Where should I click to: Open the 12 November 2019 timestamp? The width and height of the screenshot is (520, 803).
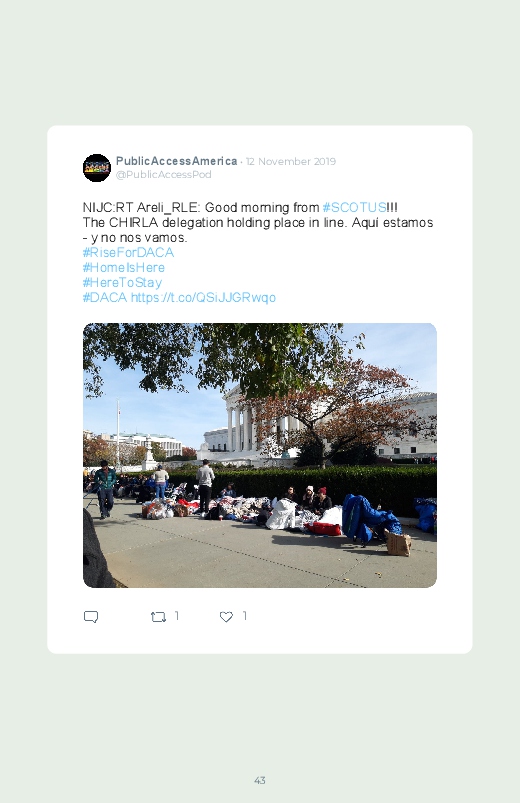291,161
